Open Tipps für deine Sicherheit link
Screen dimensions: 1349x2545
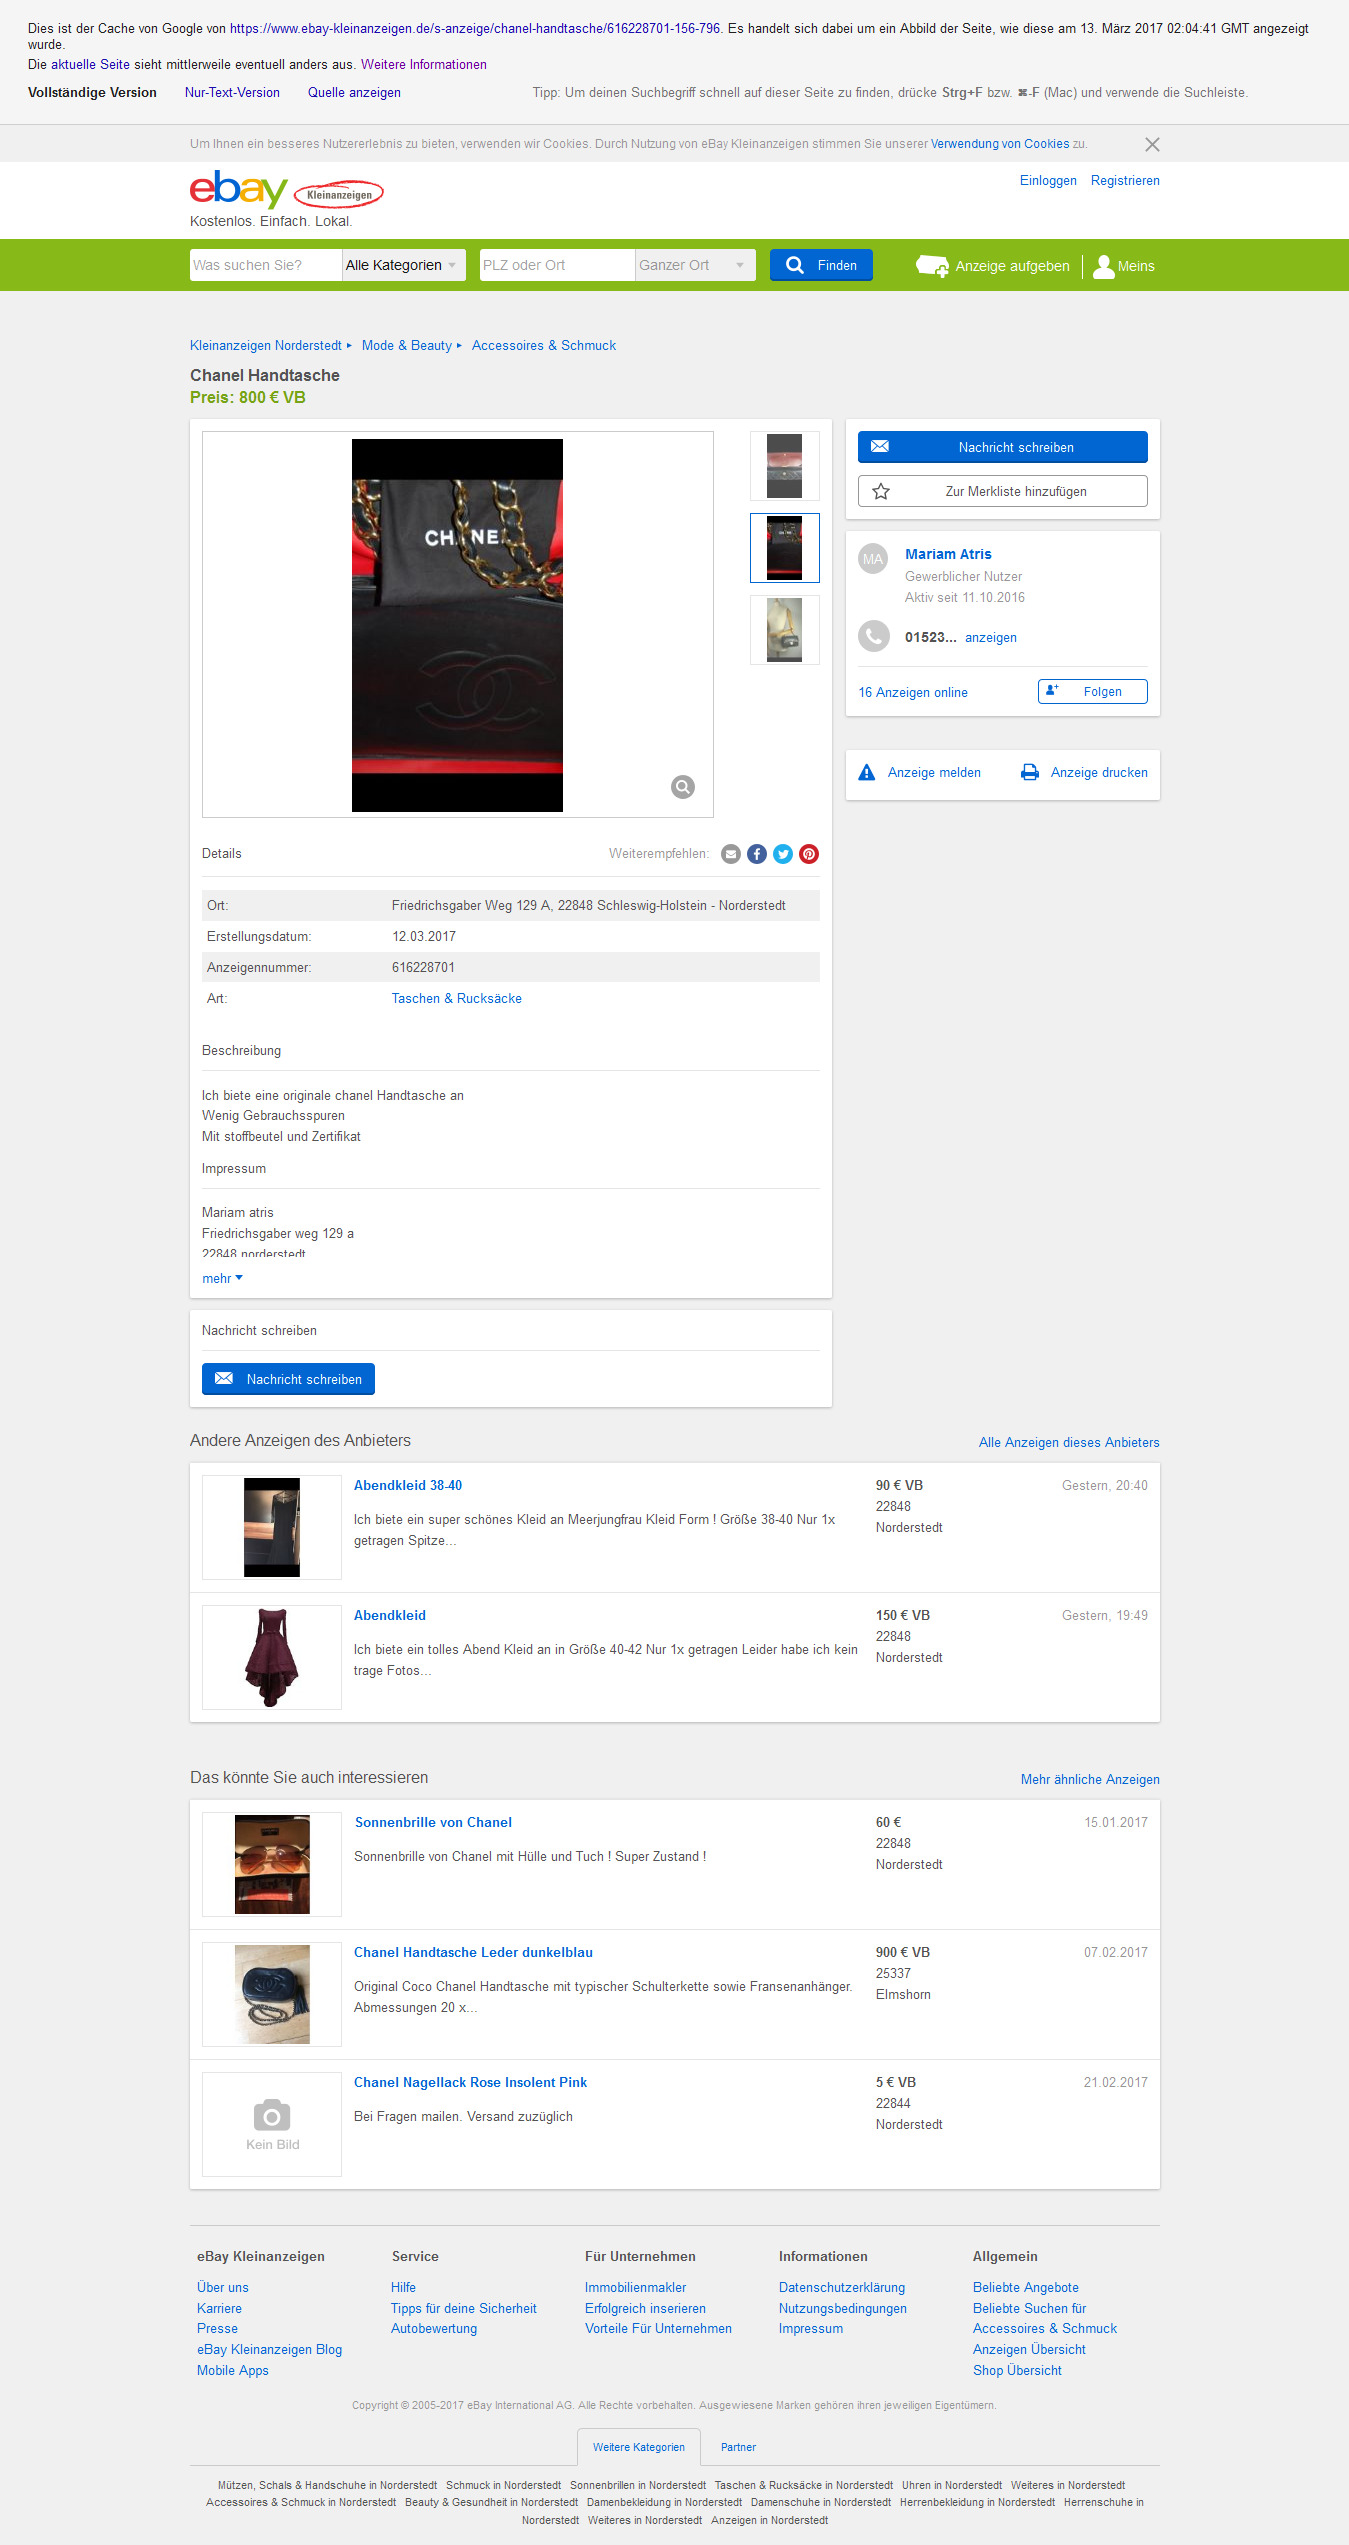[464, 2309]
